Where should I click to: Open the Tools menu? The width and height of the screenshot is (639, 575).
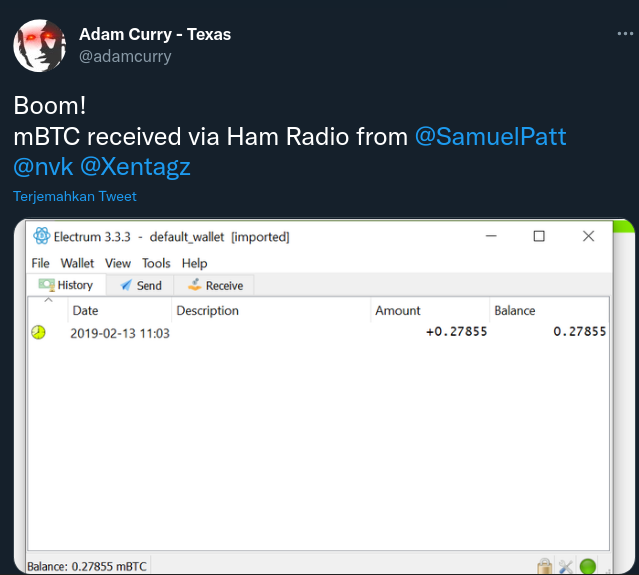156,263
